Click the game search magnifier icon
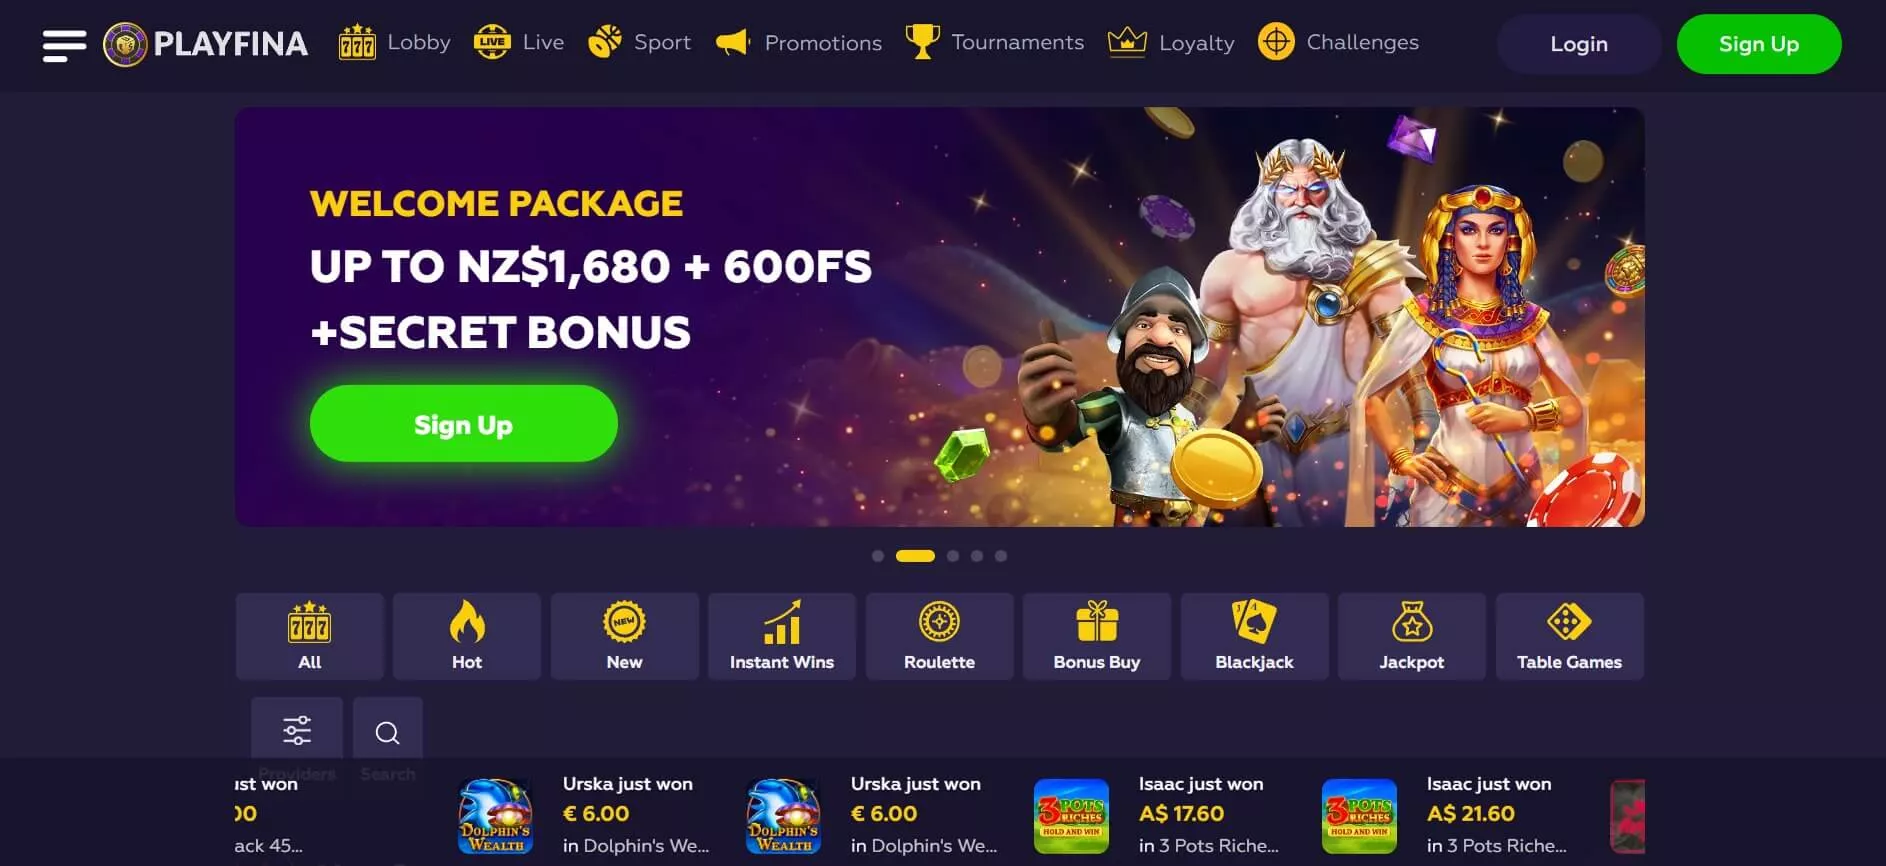The width and height of the screenshot is (1886, 866). click(x=388, y=730)
